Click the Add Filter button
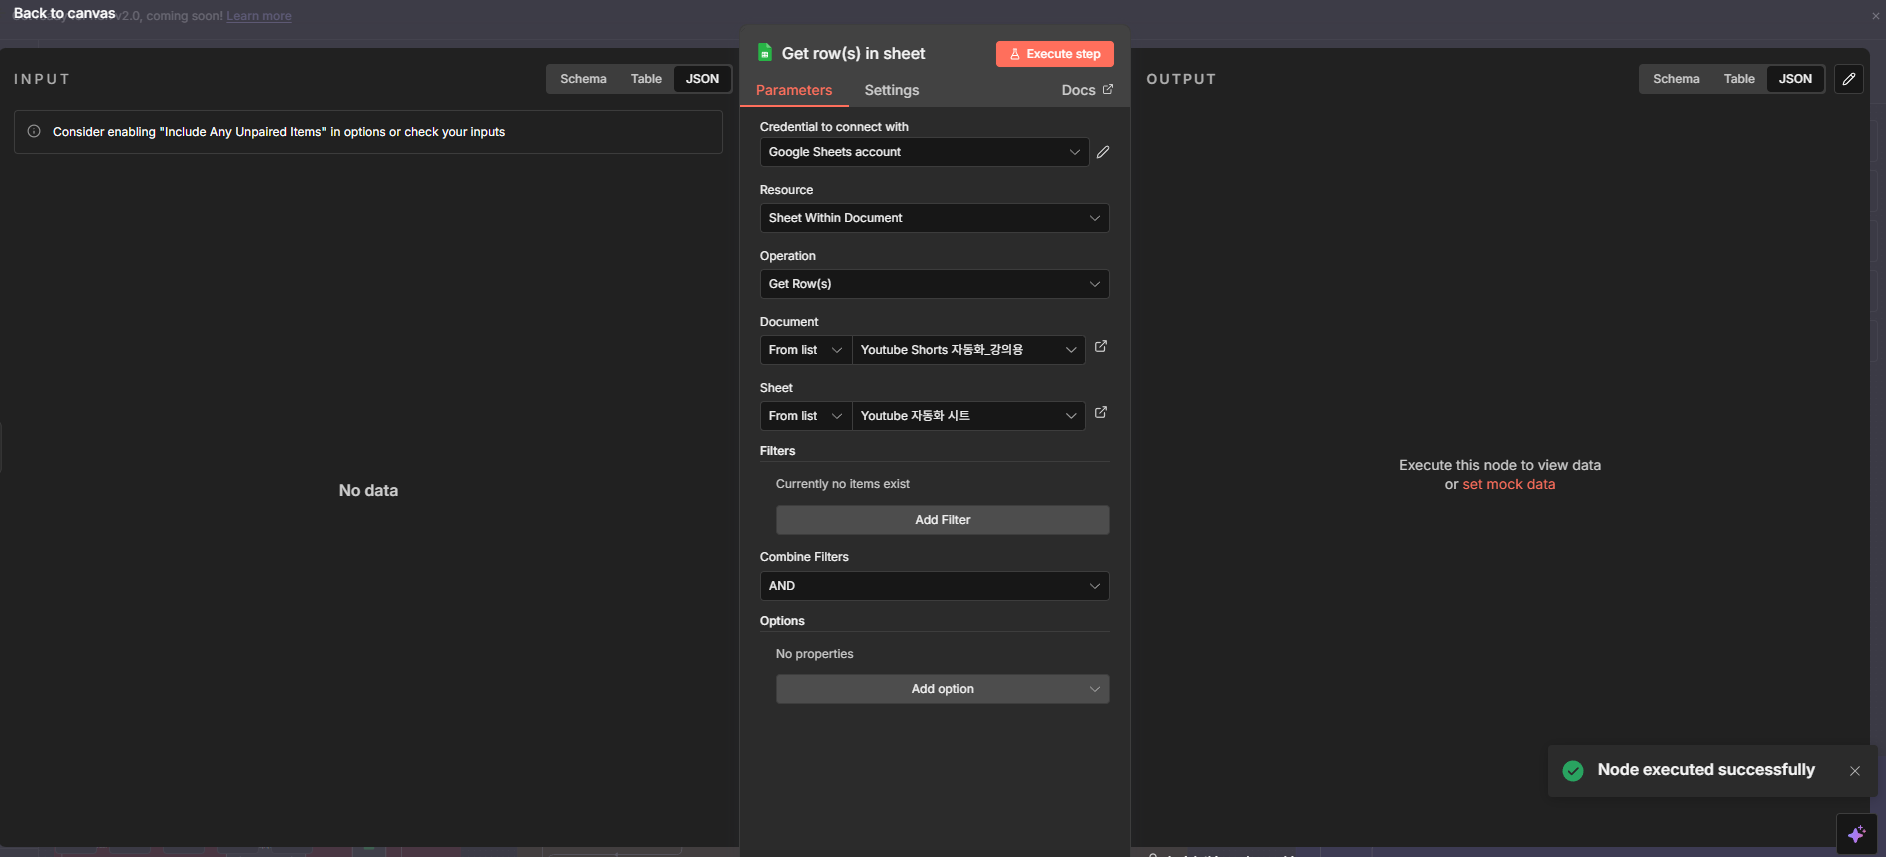1886x857 pixels. click(942, 520)
